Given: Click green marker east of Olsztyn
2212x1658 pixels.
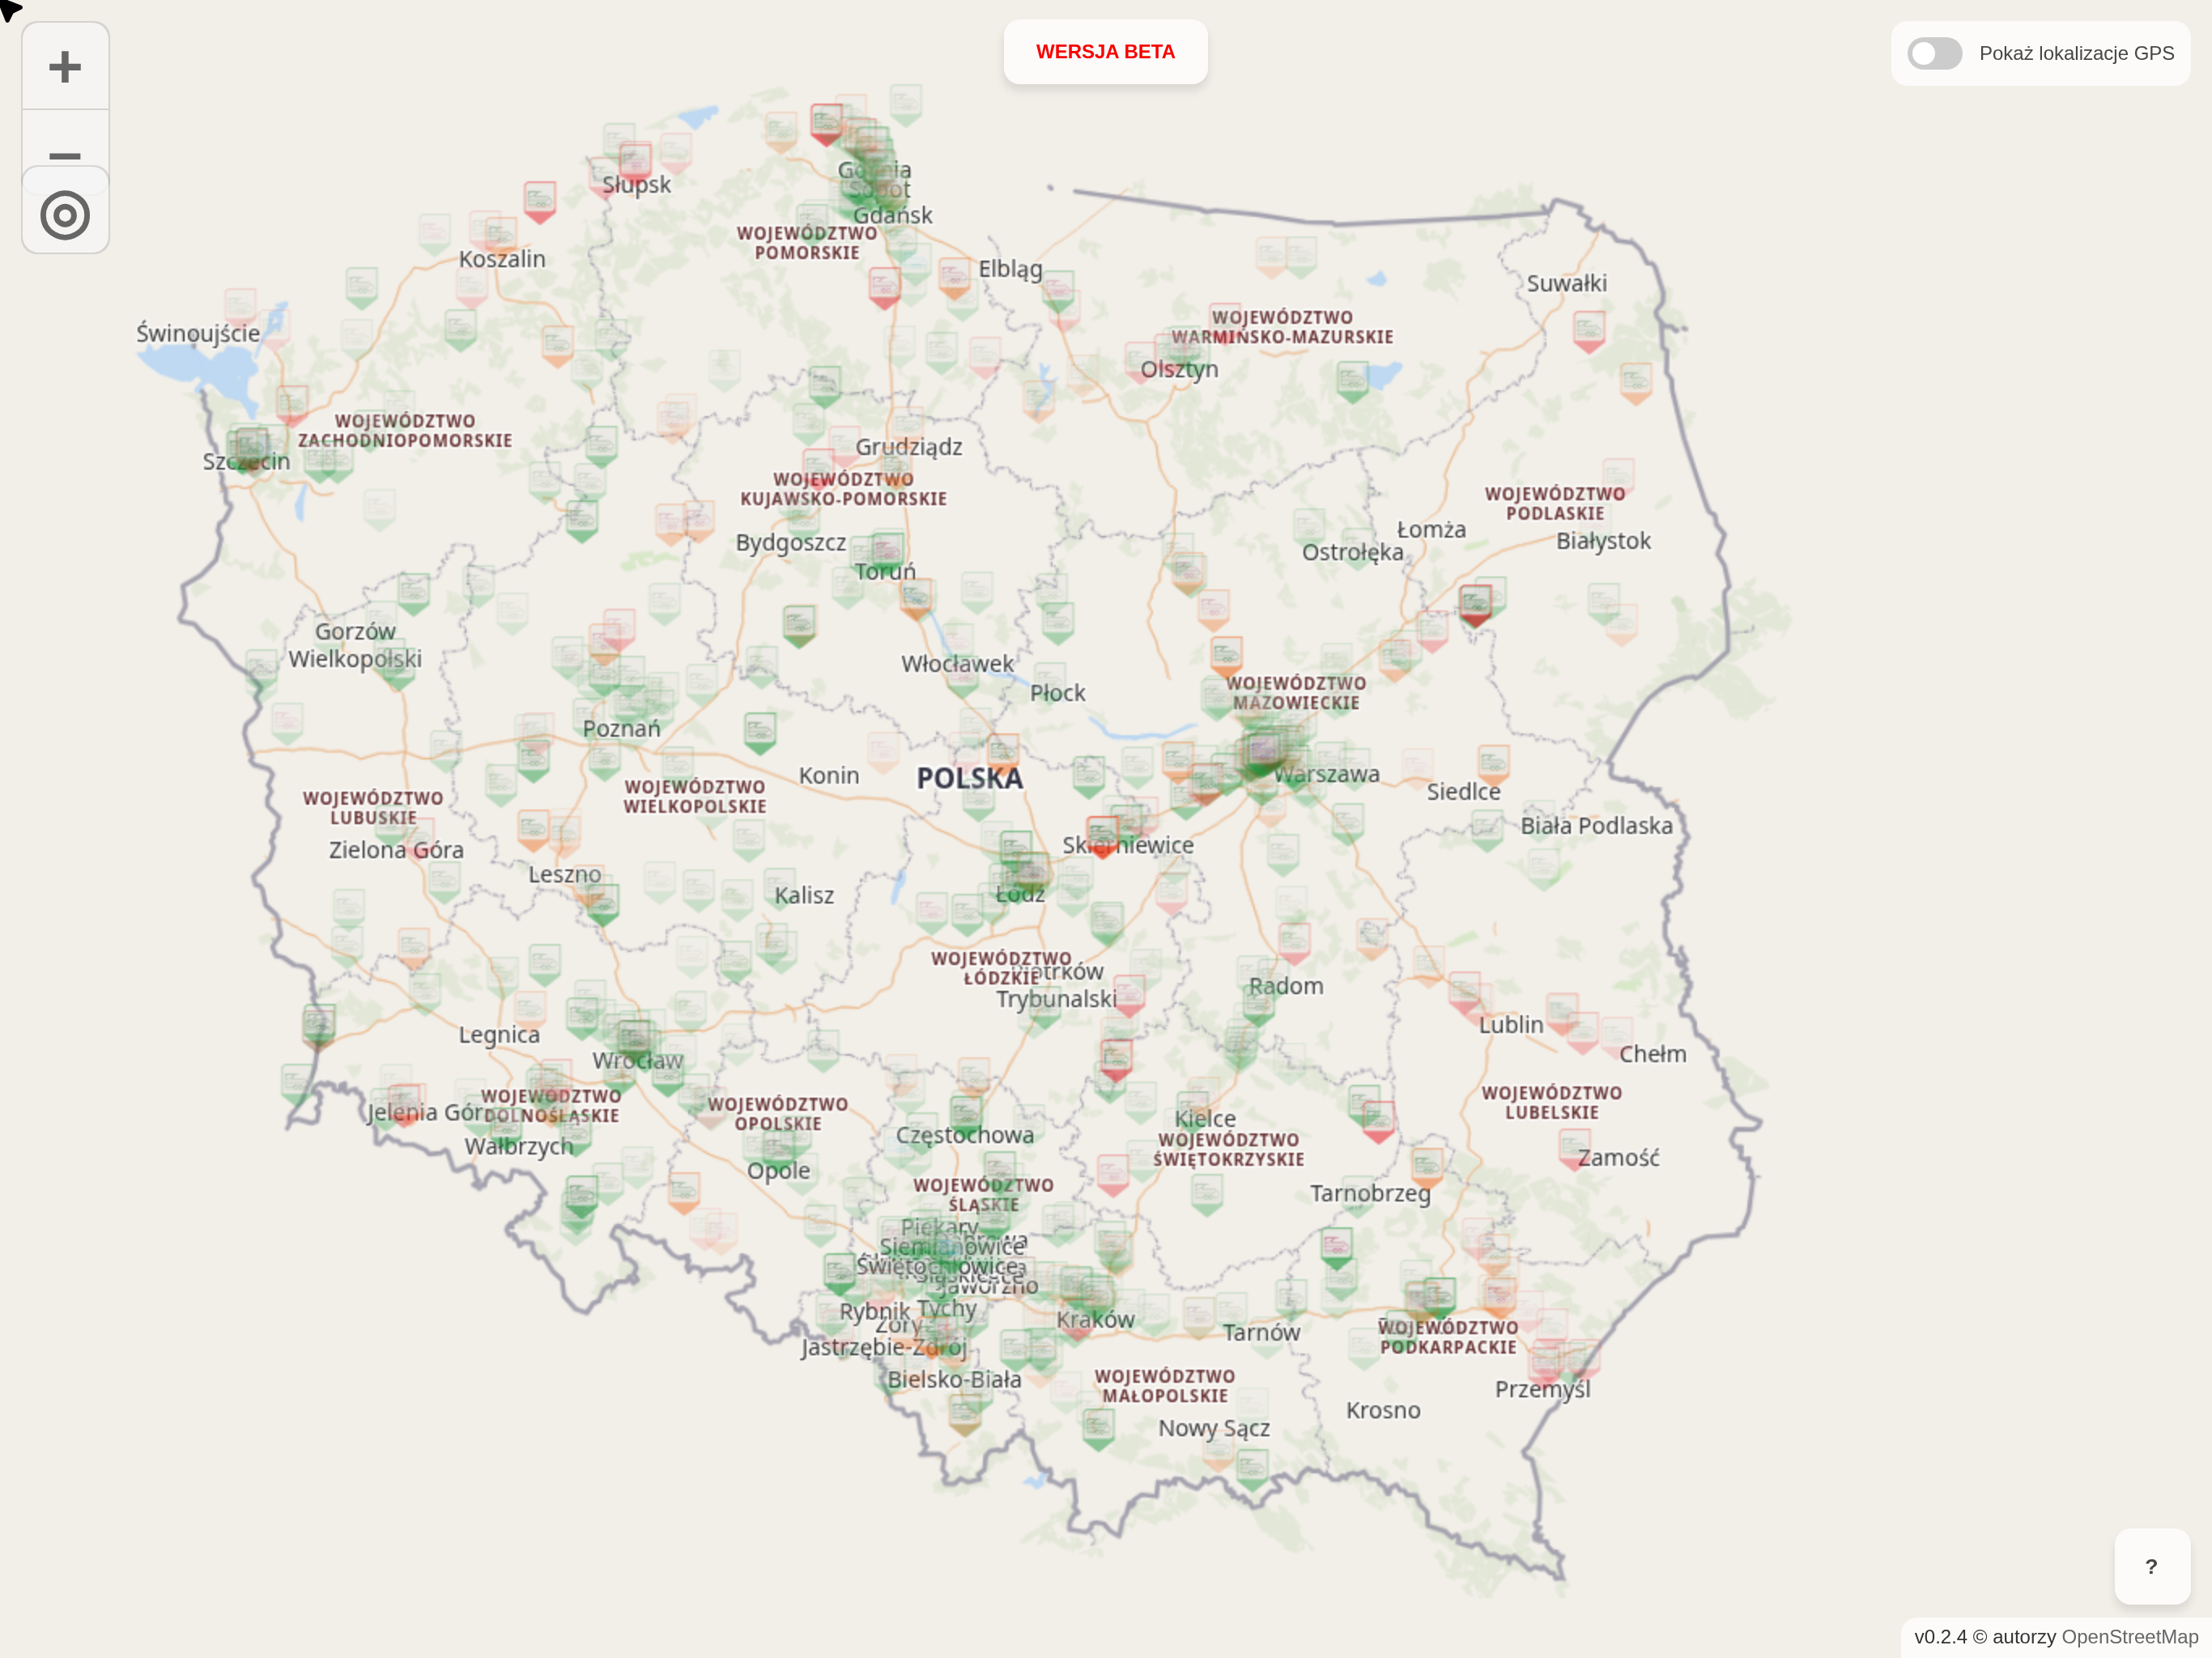Looking at the screenshot, I should (x=1352, y=380).
